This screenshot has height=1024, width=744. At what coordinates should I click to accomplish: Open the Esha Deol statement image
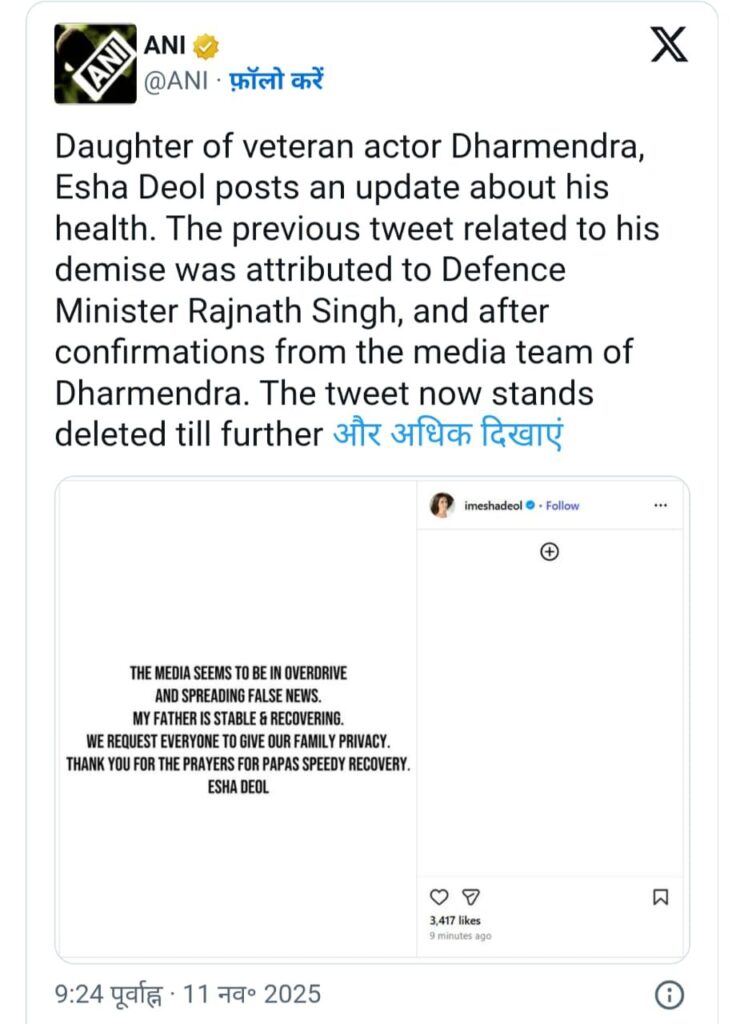[239, 716]
